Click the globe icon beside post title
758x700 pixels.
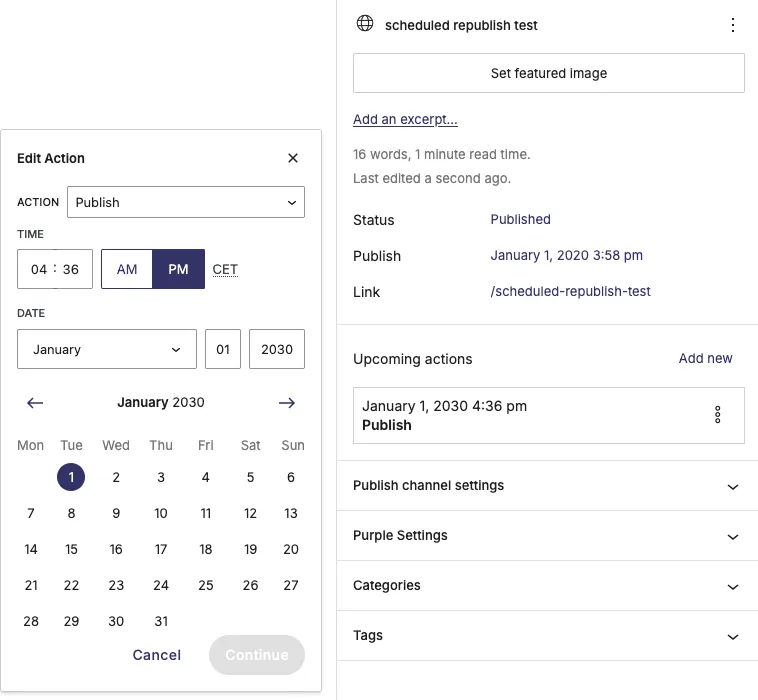pyautogui.click(x=365, y=23)
